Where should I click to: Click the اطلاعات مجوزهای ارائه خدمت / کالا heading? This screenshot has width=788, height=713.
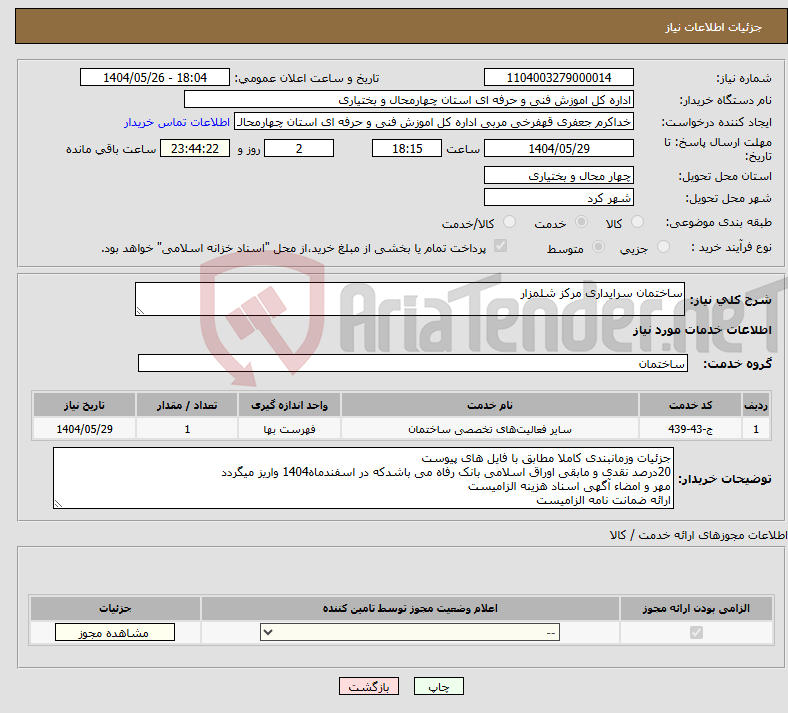pos(698,535)
